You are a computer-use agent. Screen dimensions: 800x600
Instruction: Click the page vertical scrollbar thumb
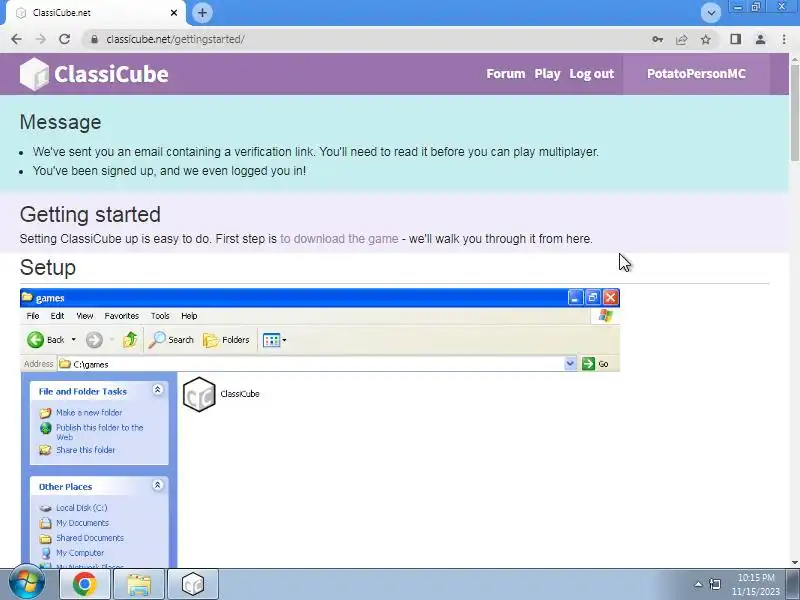[x=794, y=112]
